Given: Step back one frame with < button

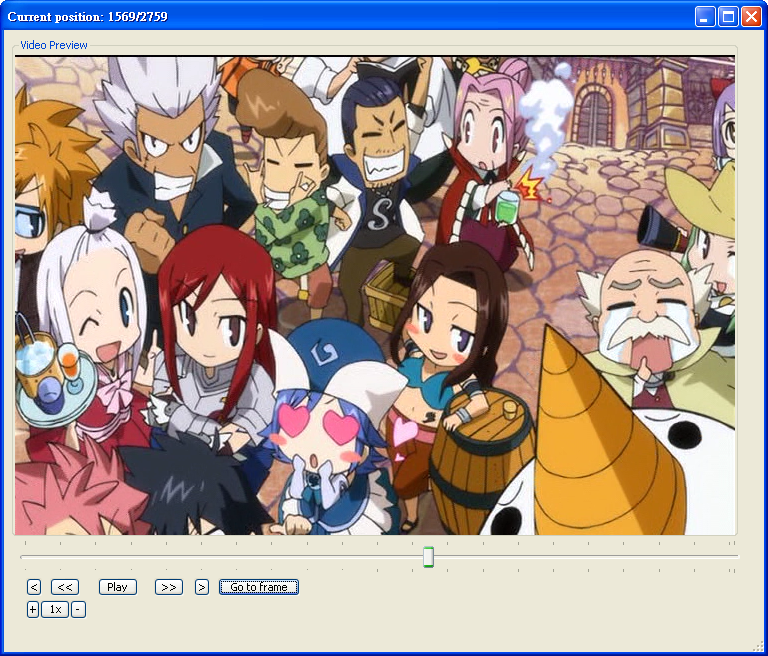Looking at the screenshot, I should point(34,587).
